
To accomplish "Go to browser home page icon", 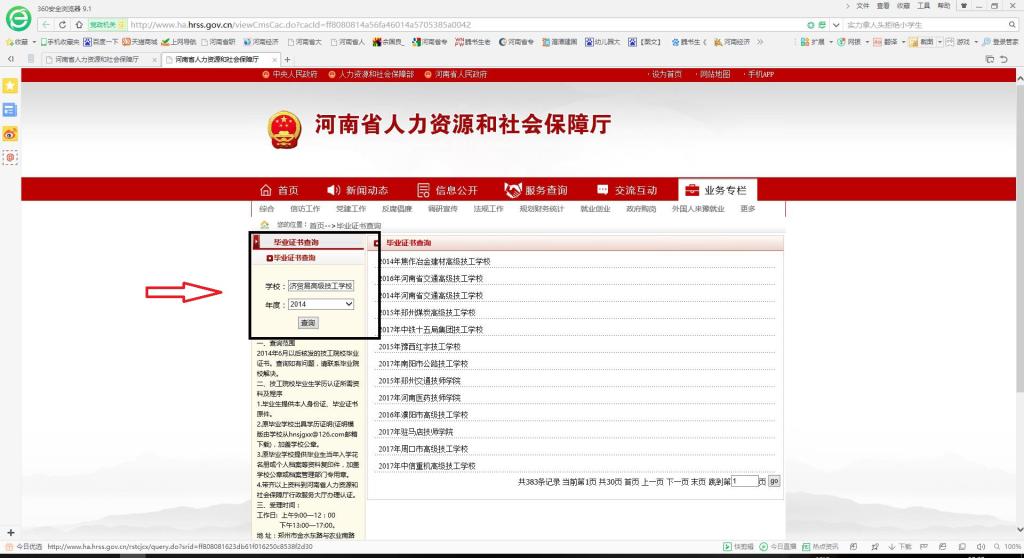I will pos(78,25).
